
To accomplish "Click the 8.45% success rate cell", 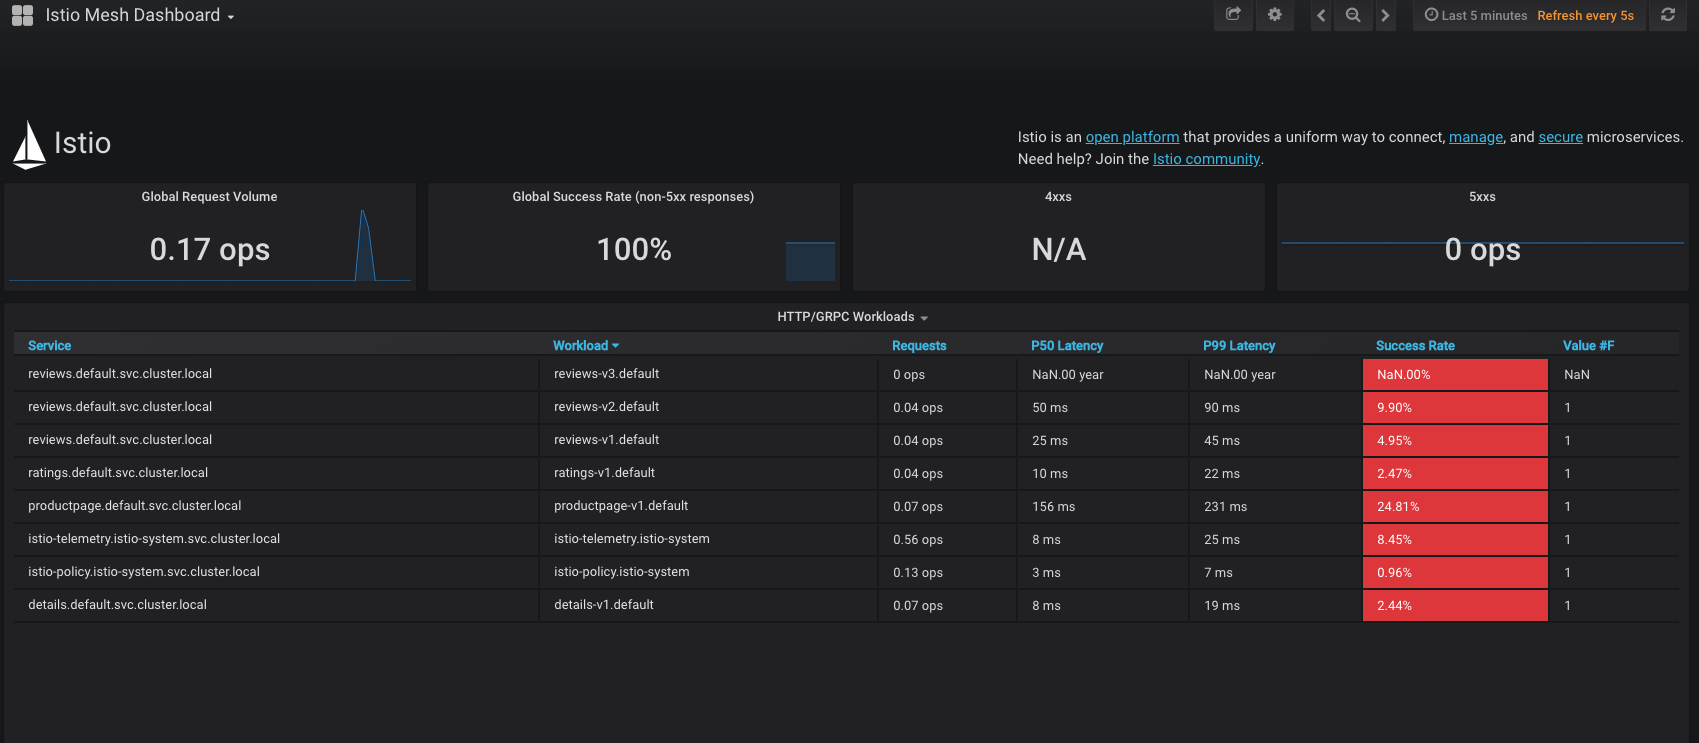I will (1455, 539).
